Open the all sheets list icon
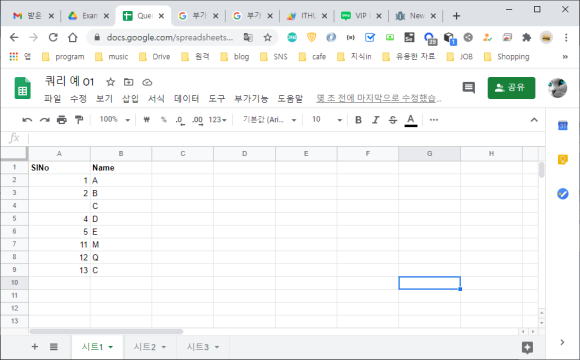This screenshot has height=360, width=580. (x=54, y=347)
